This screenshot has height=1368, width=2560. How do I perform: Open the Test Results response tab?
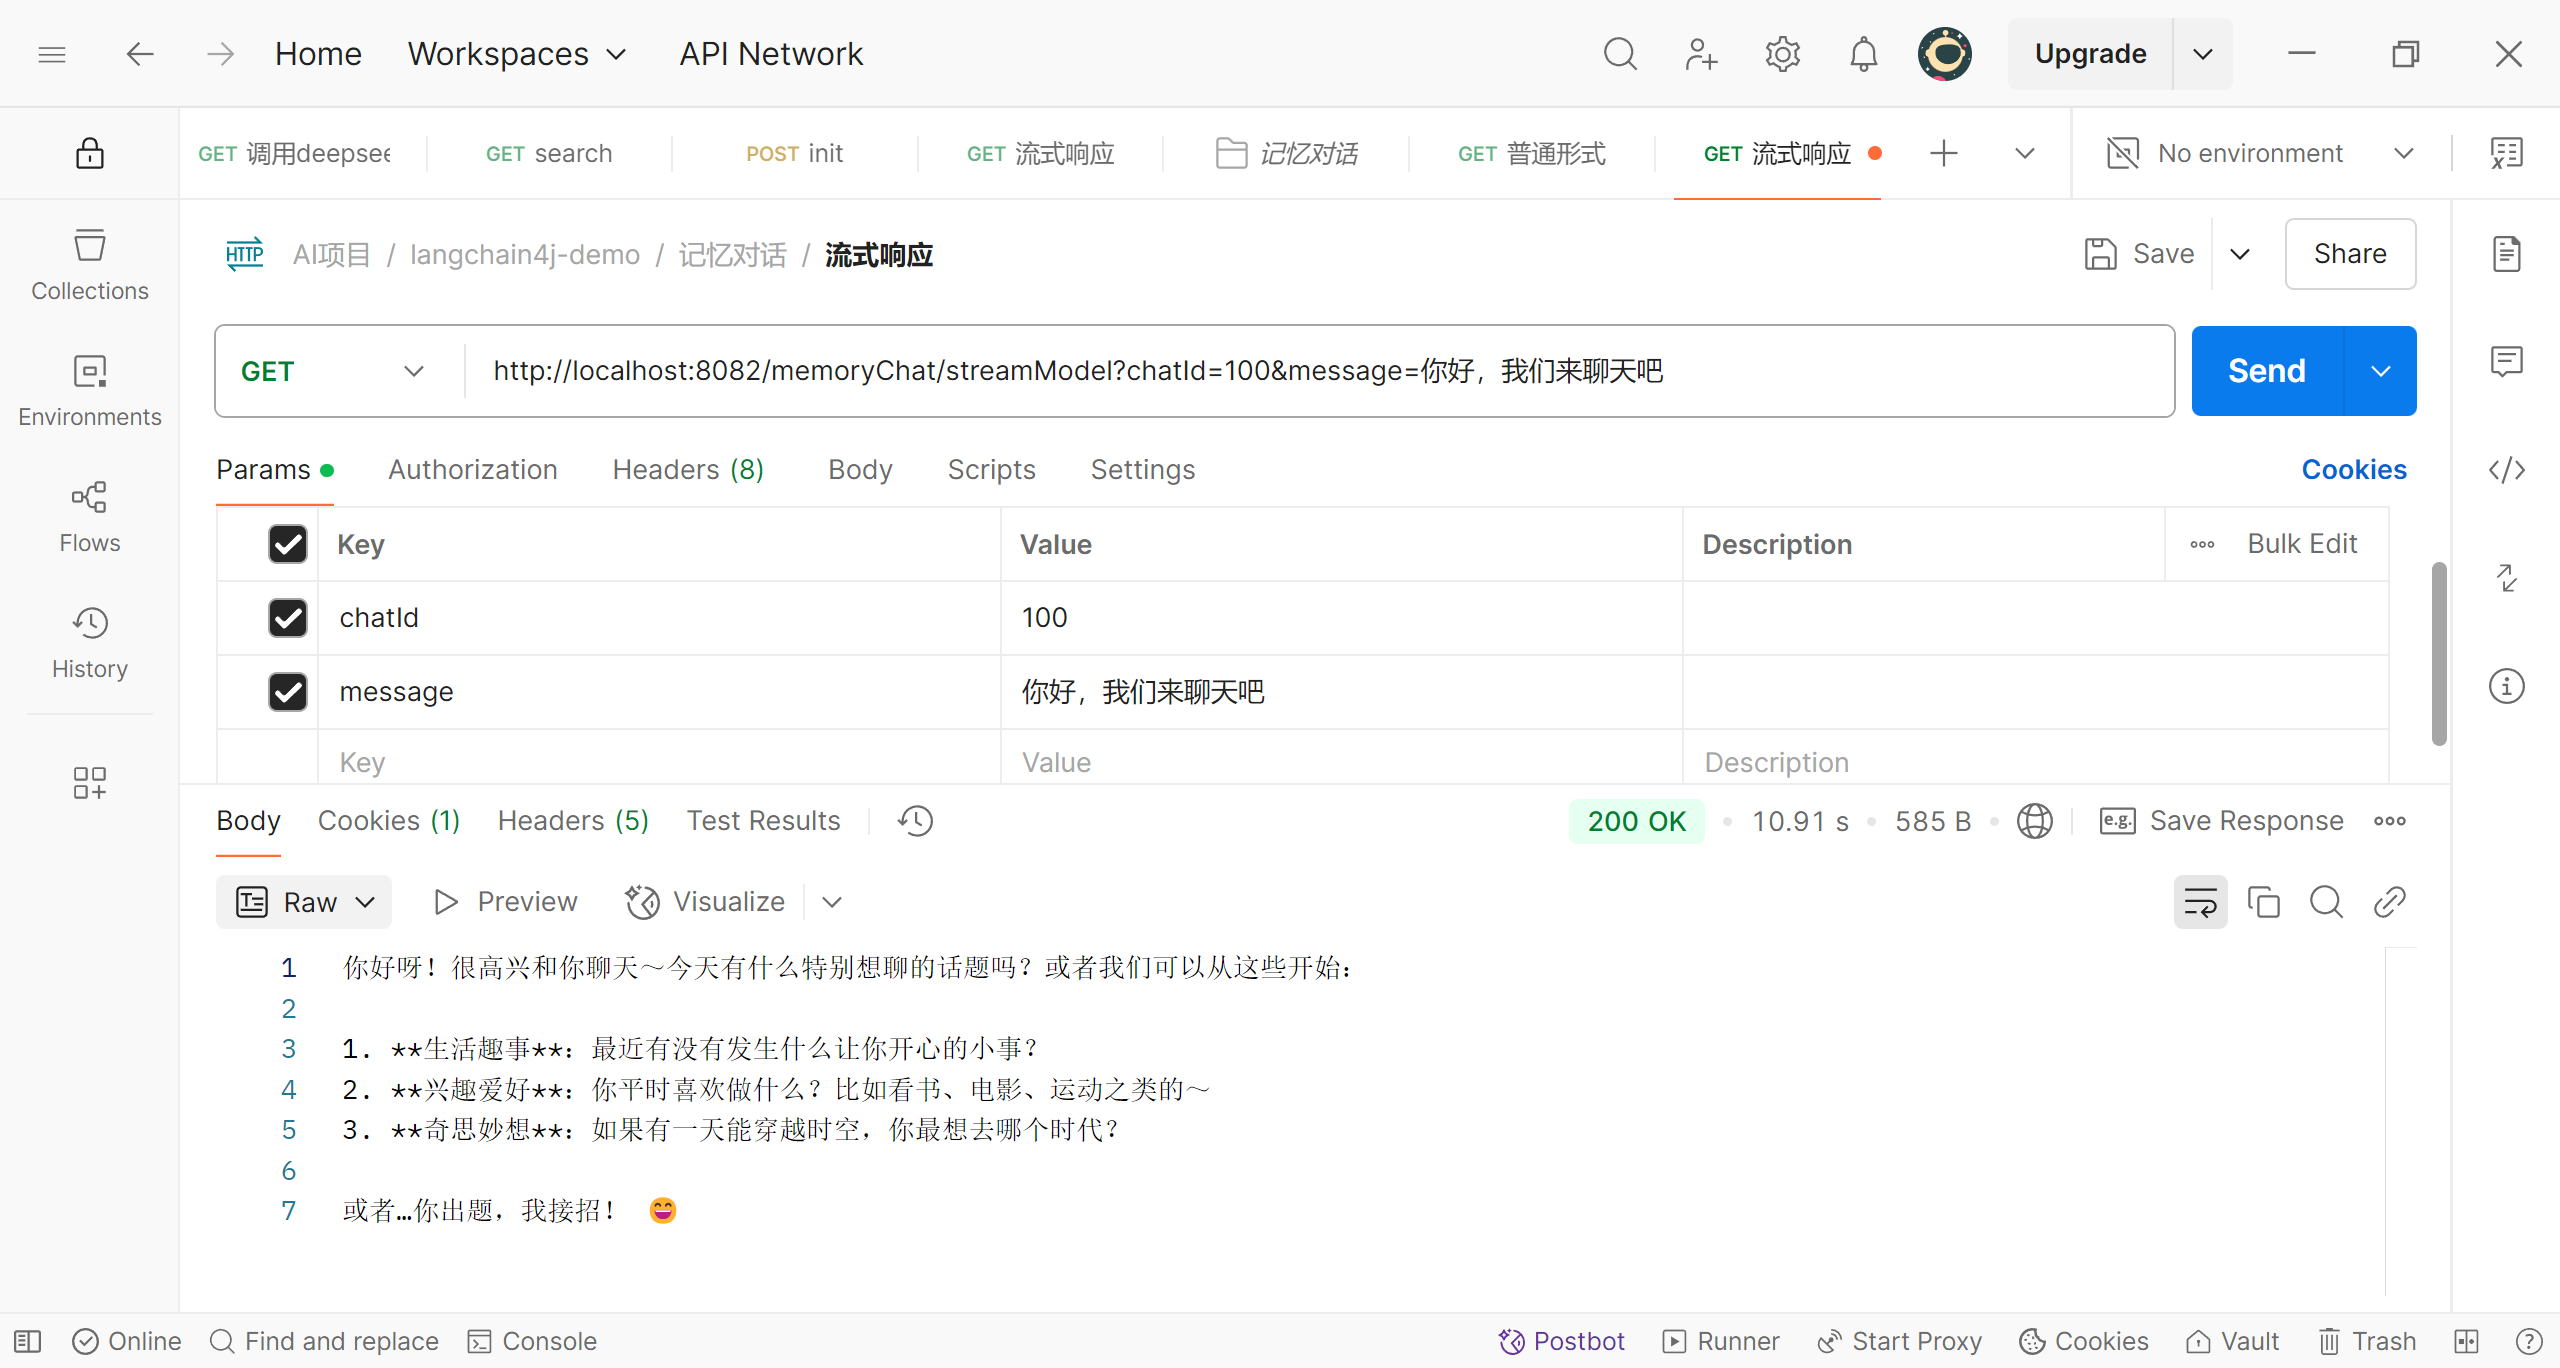pyautogui.click(x=763, y=821)
